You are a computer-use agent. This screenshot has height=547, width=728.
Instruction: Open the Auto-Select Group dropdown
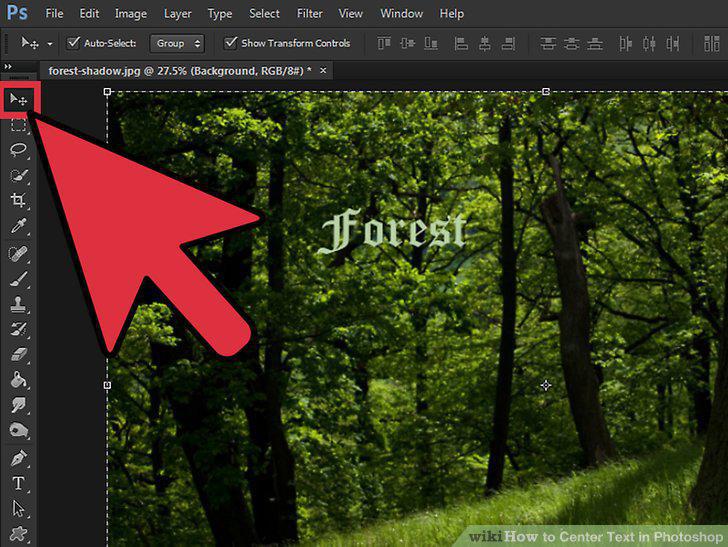tap(177, 43)
